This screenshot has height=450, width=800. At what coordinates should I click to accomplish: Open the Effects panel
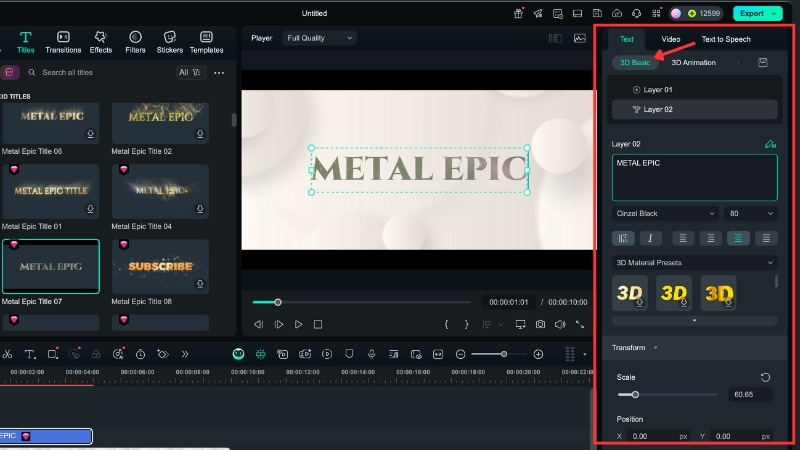click(x=101, y=42)
